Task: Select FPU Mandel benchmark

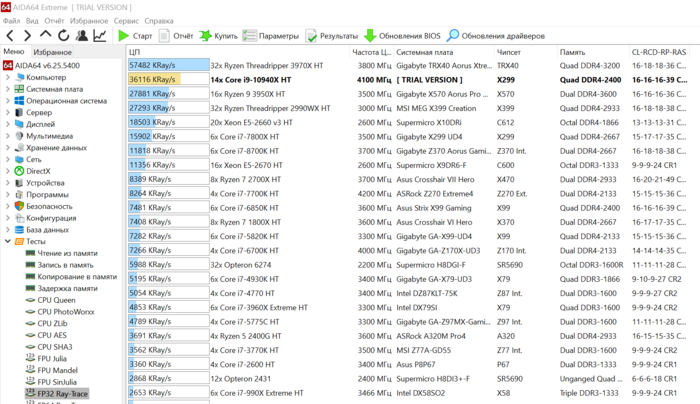Action: [51, 370]
